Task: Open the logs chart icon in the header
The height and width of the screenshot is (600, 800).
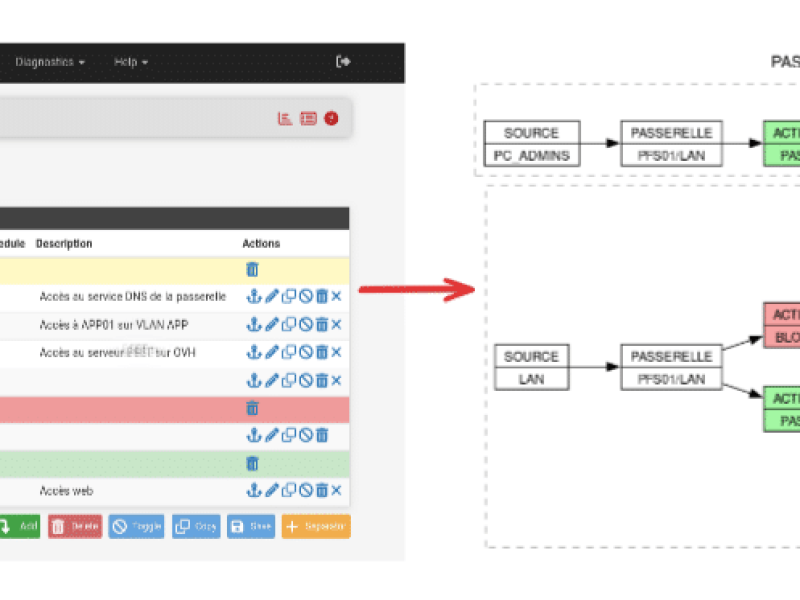Action: (x=283, y=117)
